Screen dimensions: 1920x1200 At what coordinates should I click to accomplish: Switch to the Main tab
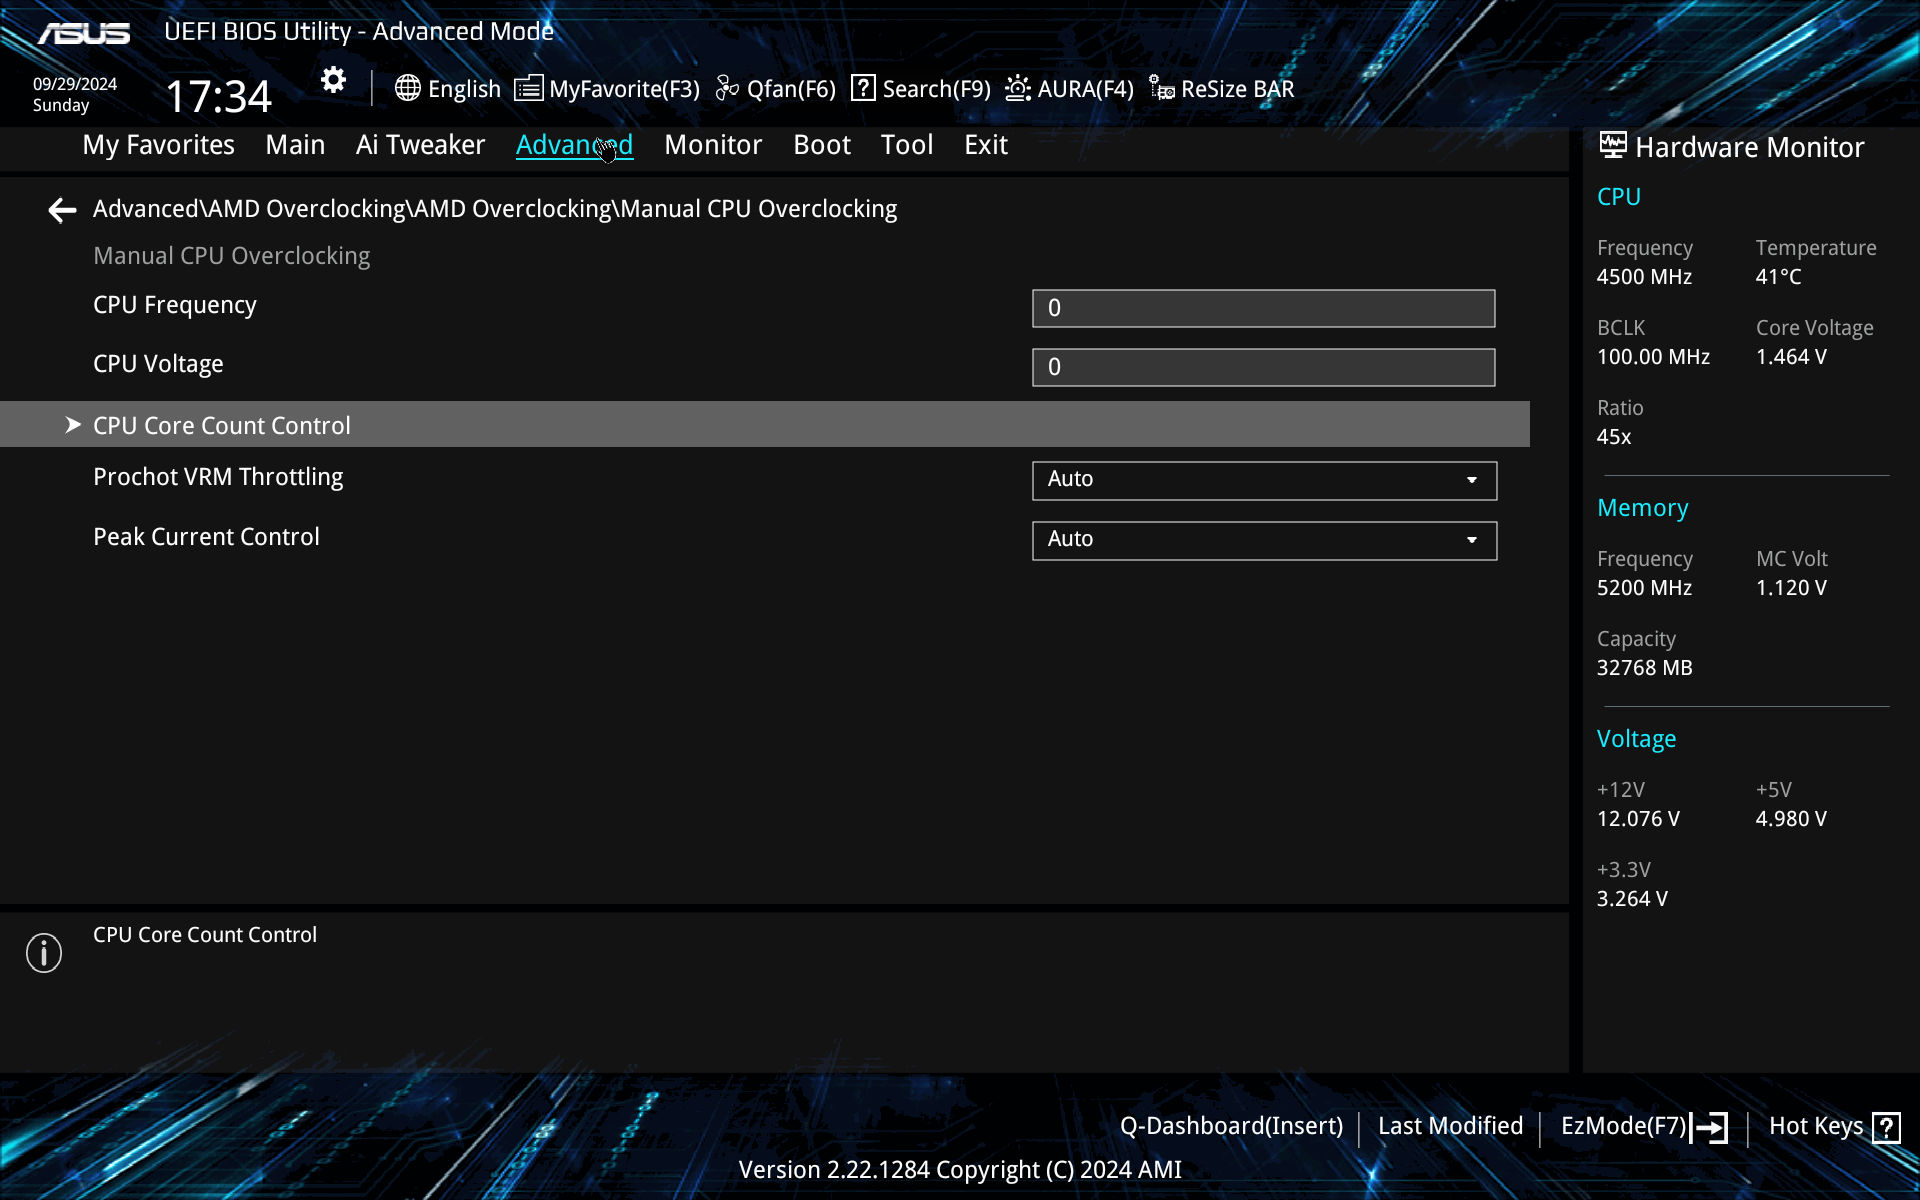[x=295, y=145]
